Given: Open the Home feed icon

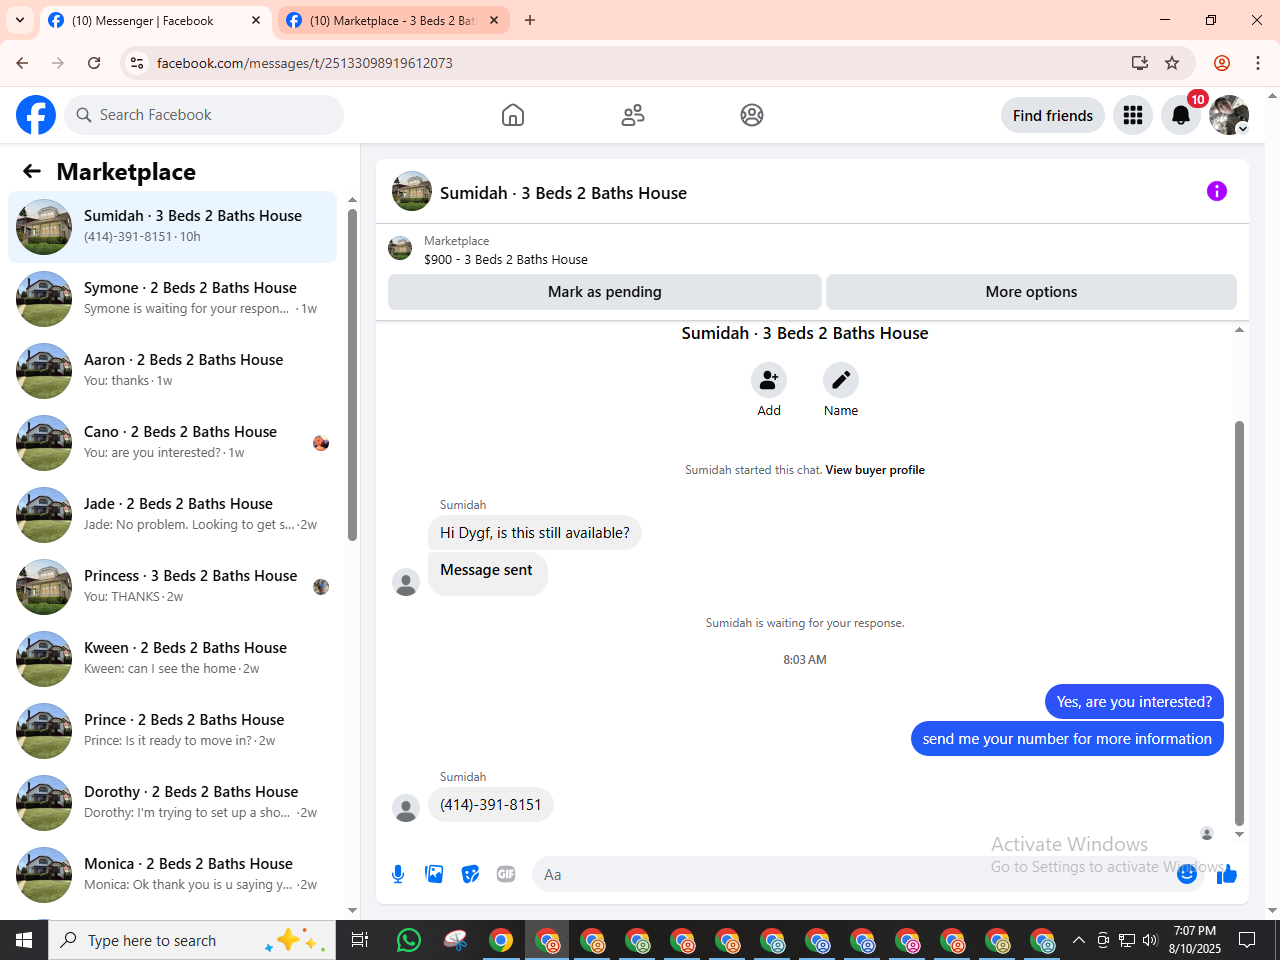Looking at the screenshot, I should [513, 115].
